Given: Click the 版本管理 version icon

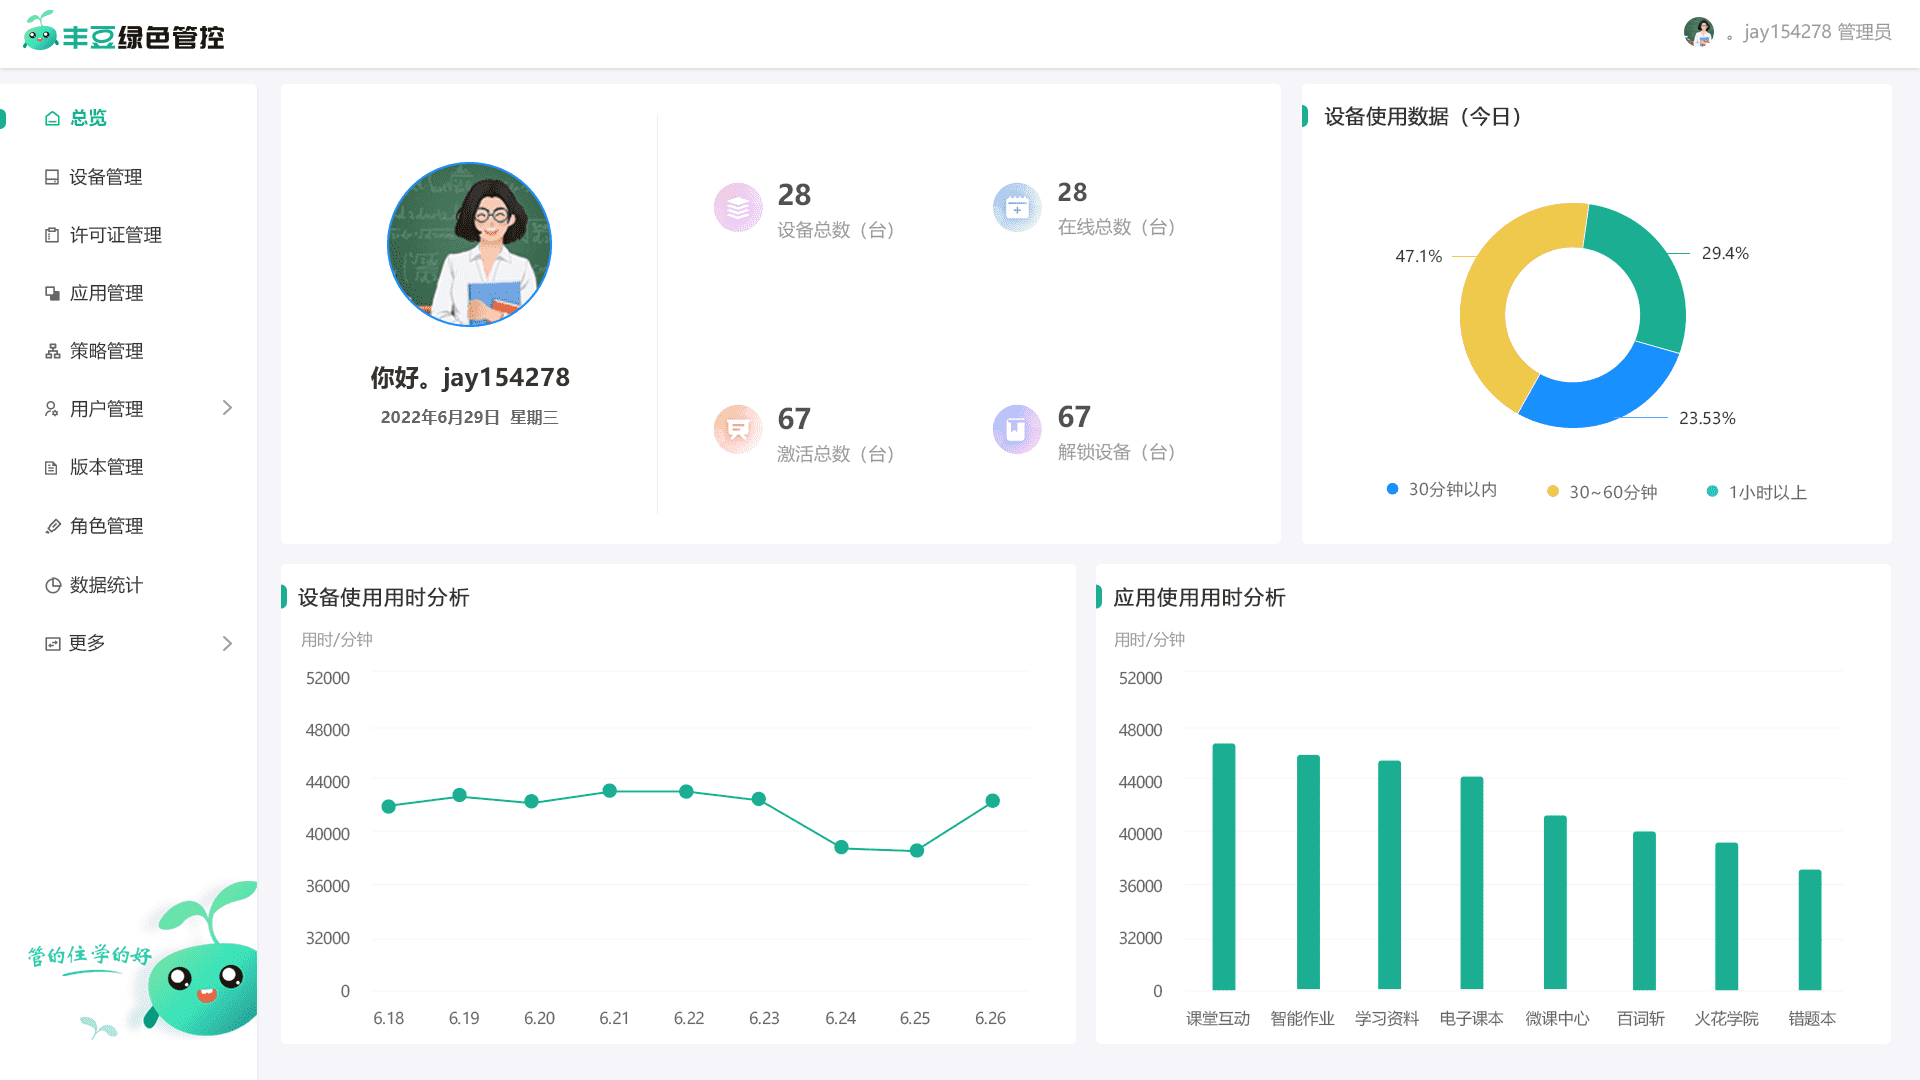Looking at the screenshot, I should pyautogui.click(x=52, y=467).
